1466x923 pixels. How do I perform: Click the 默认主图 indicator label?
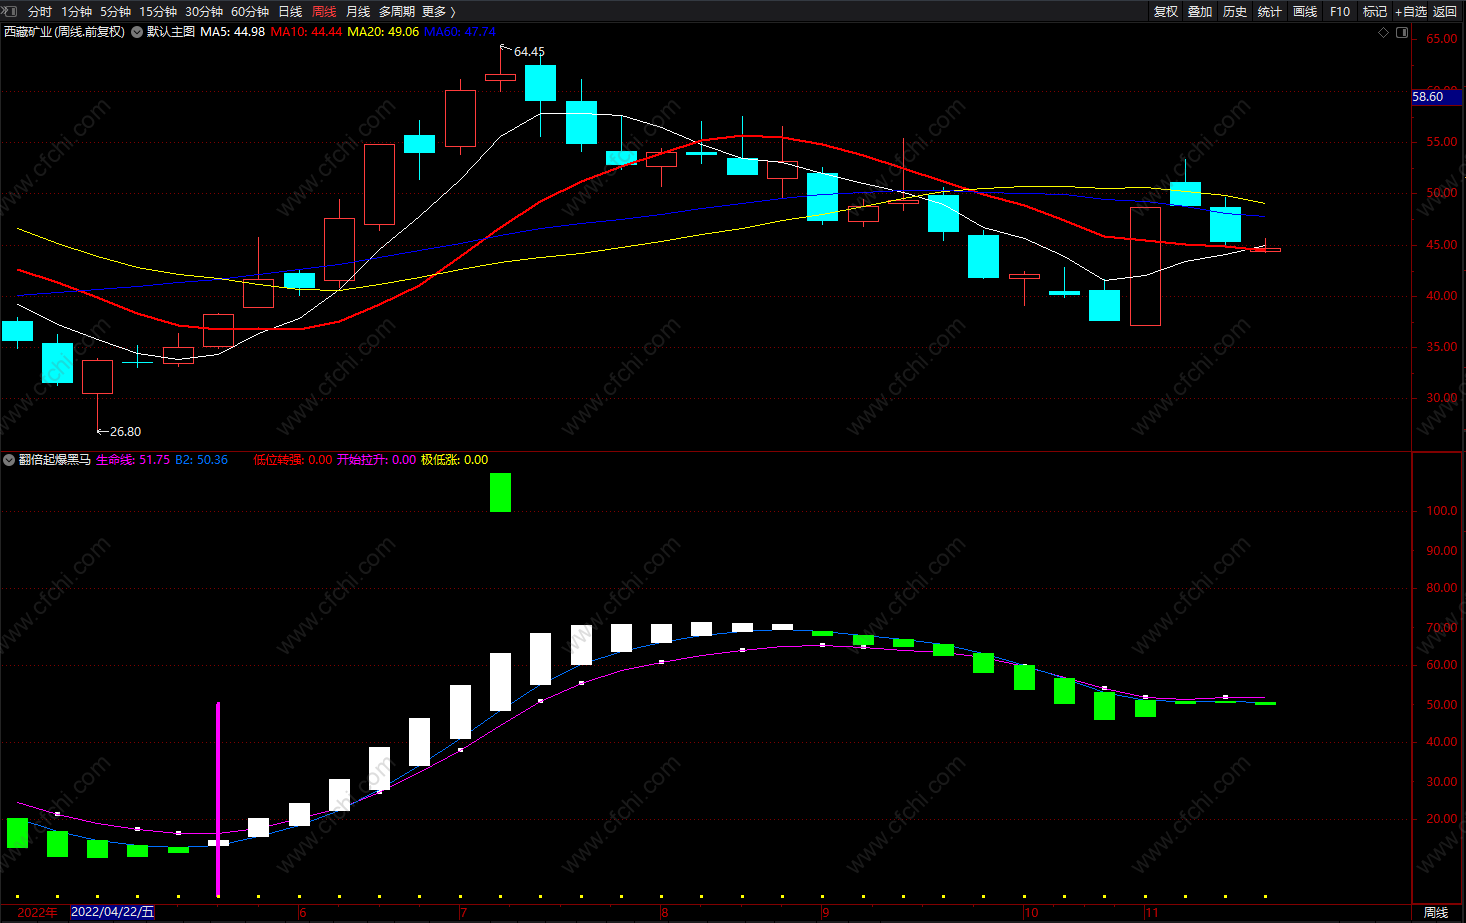pos(171,32)
